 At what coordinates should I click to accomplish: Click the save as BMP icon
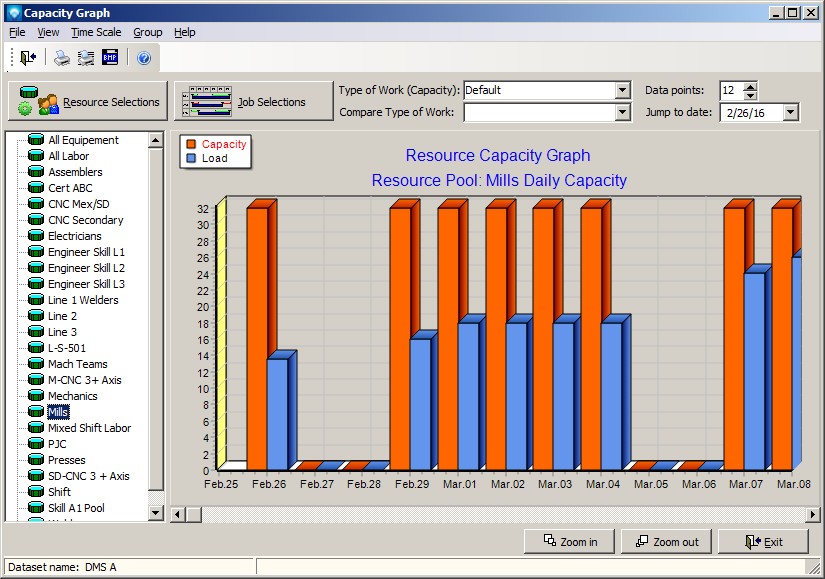(x=110, y=58)
